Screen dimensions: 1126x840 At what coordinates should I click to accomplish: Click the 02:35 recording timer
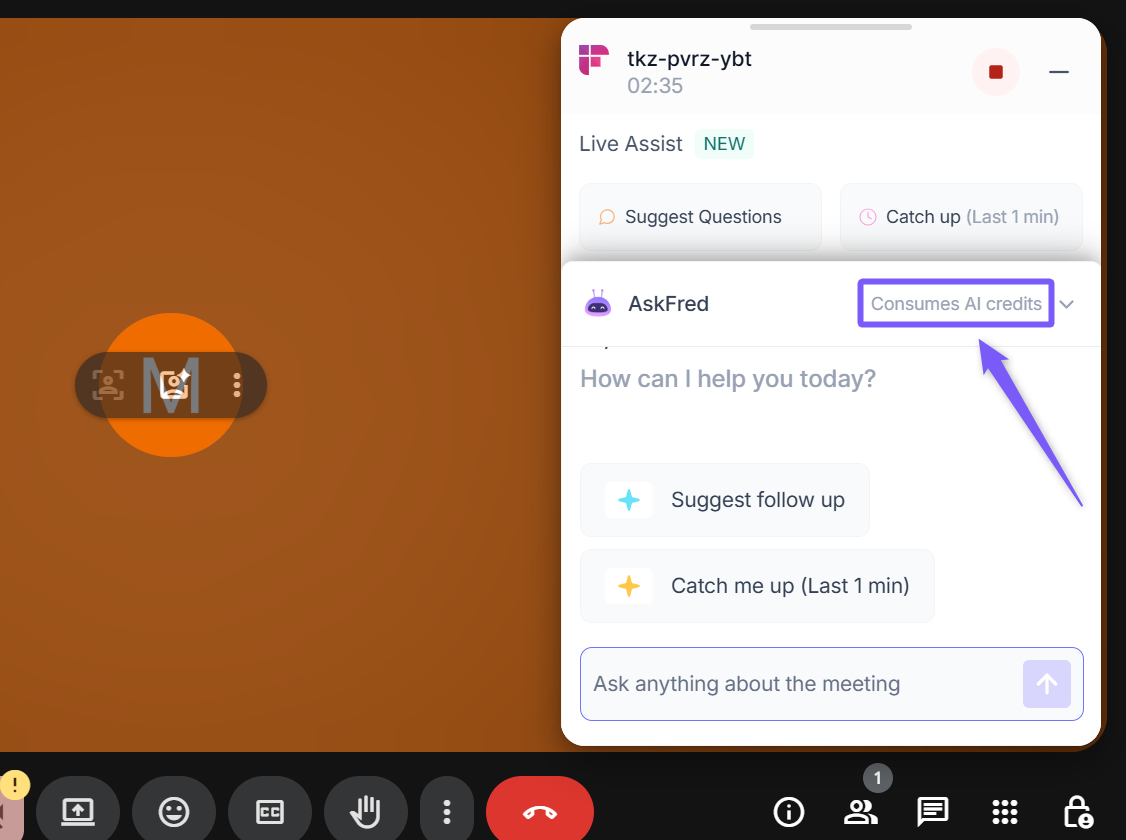(655, 85)
